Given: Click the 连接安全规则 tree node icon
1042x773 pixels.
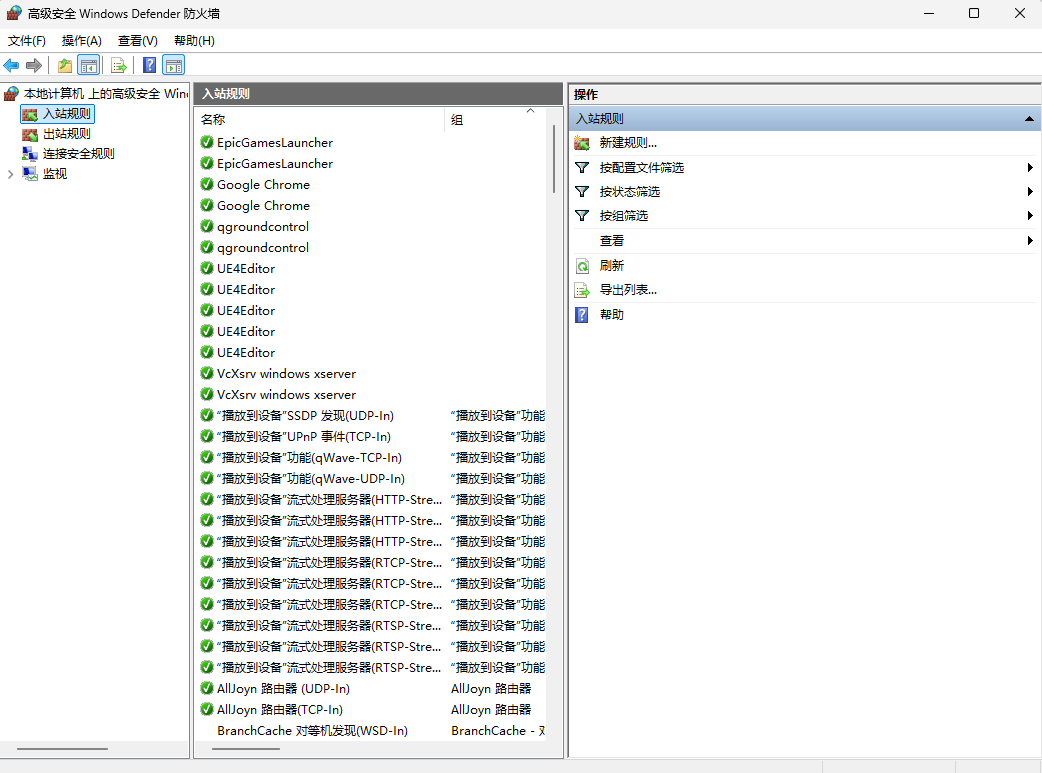Looking at the screenshot, I should [x=30, y=154].
